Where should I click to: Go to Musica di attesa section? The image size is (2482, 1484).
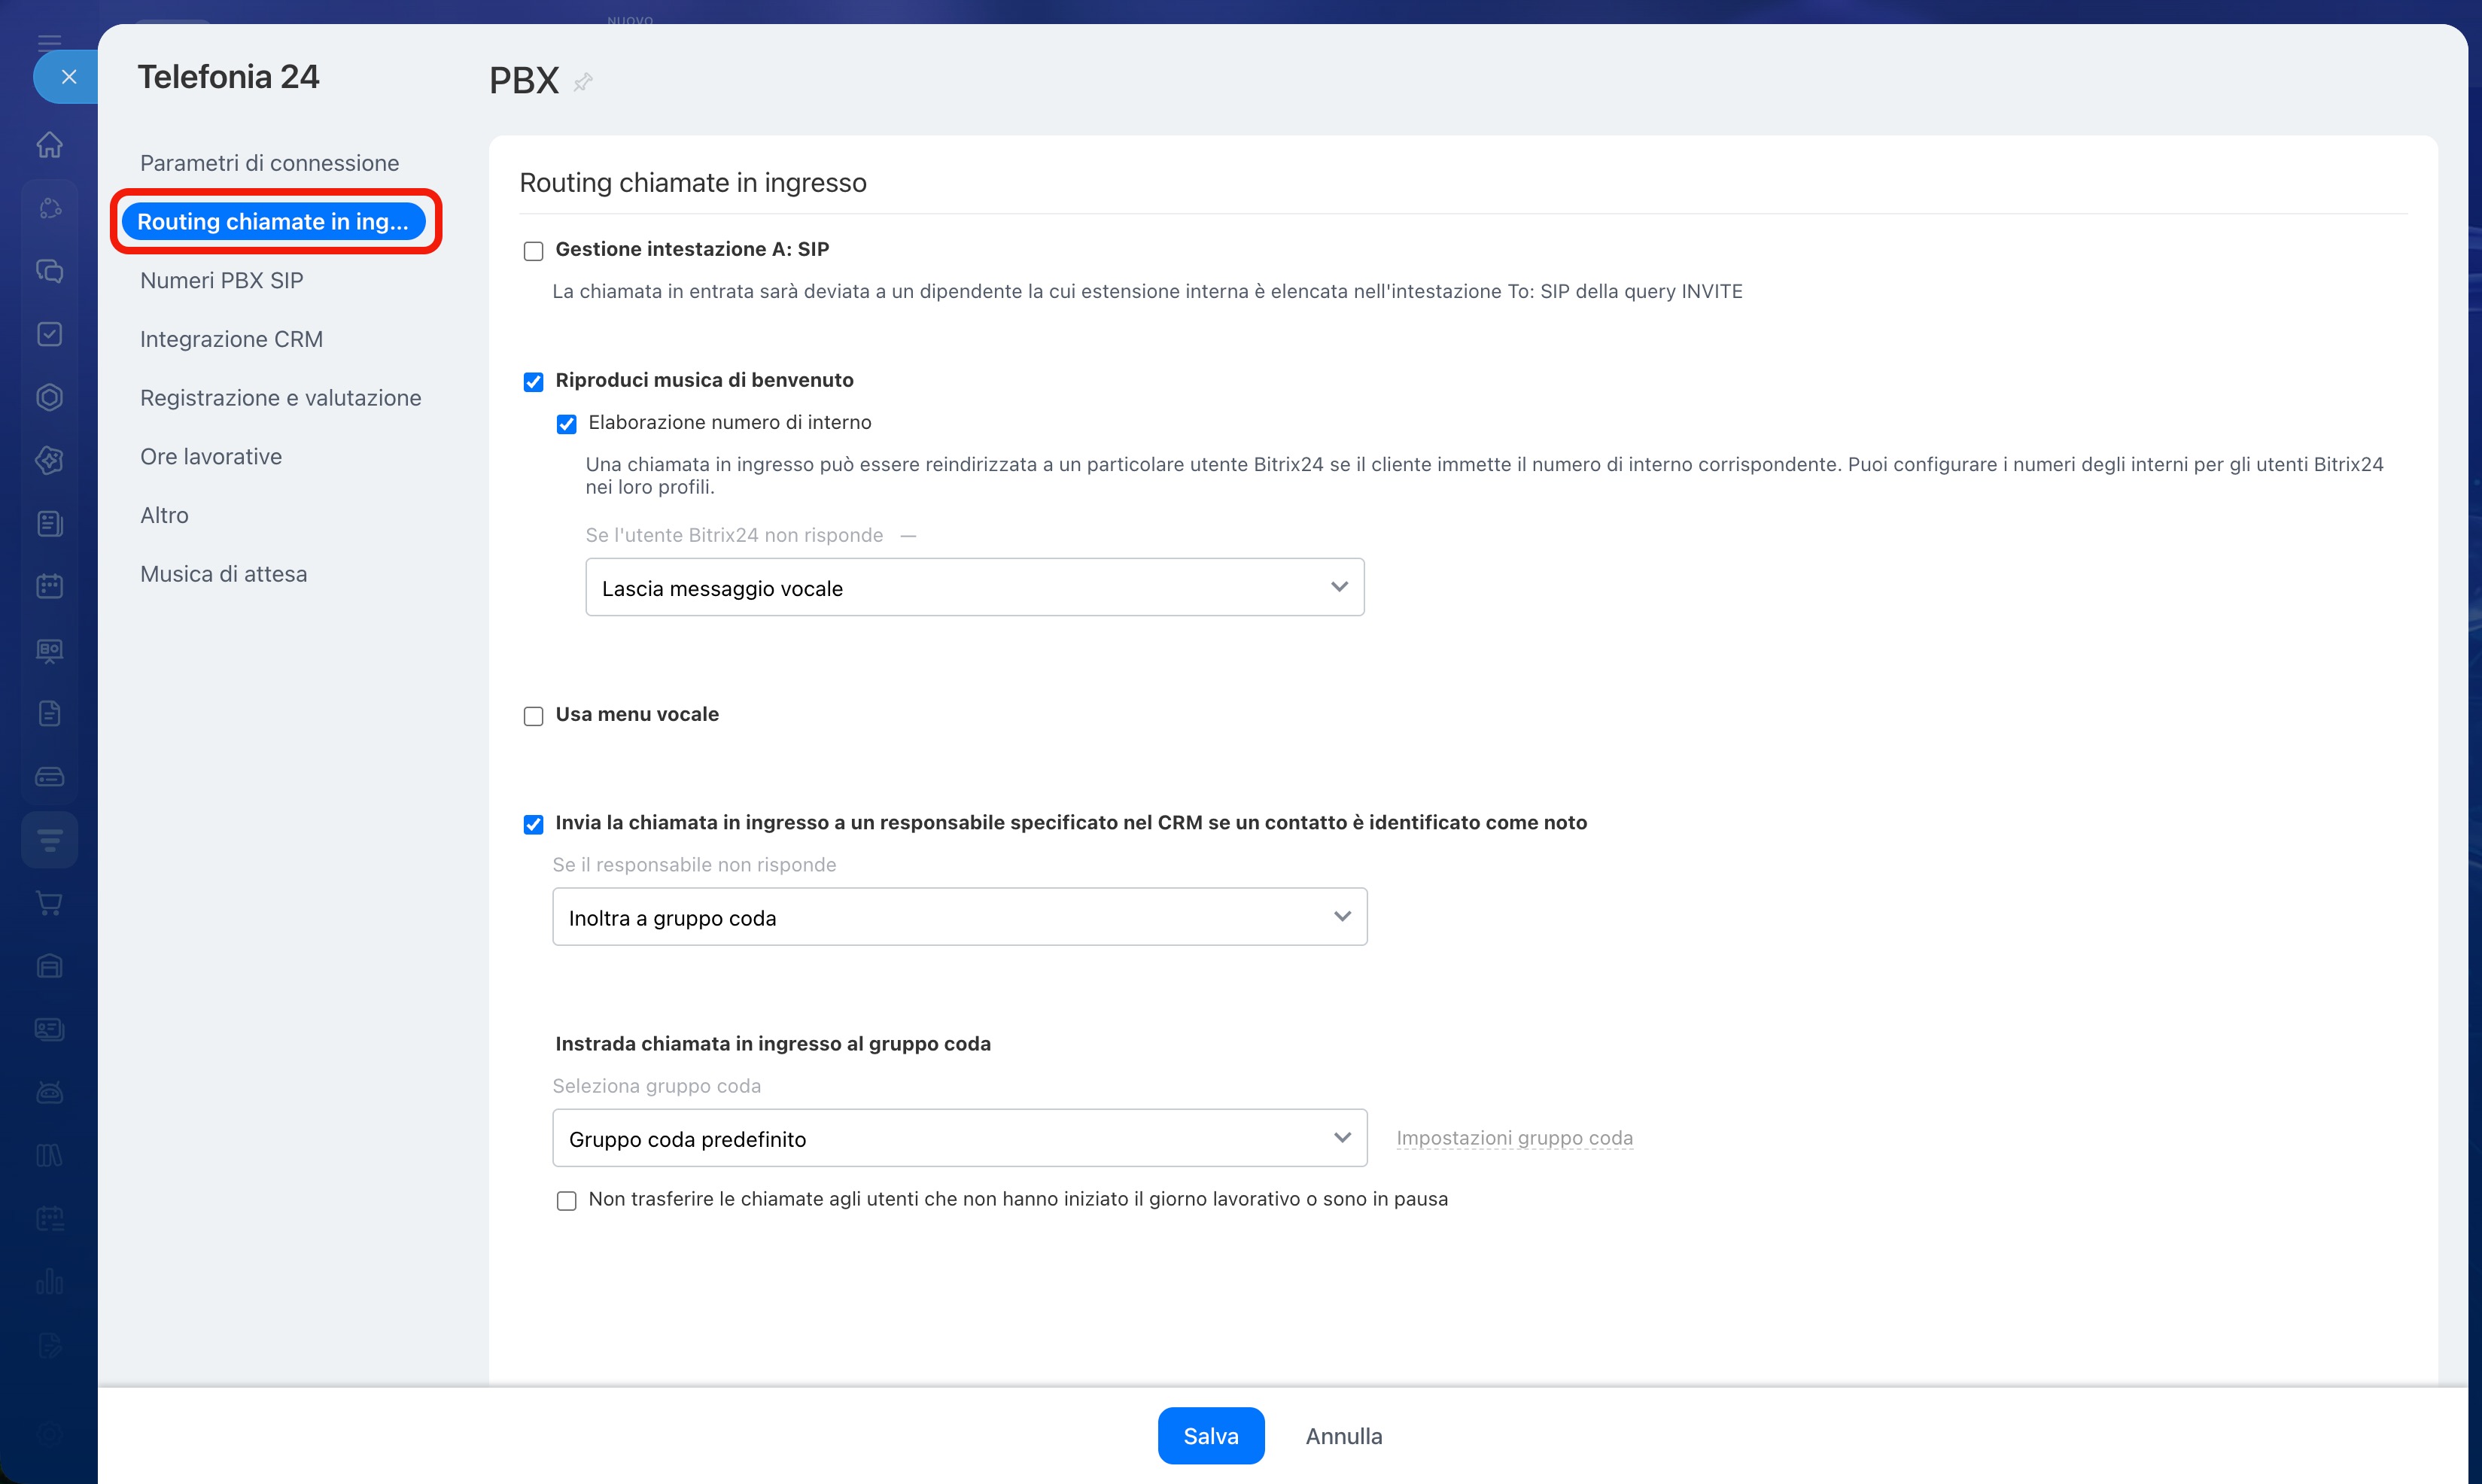[223, 573]
